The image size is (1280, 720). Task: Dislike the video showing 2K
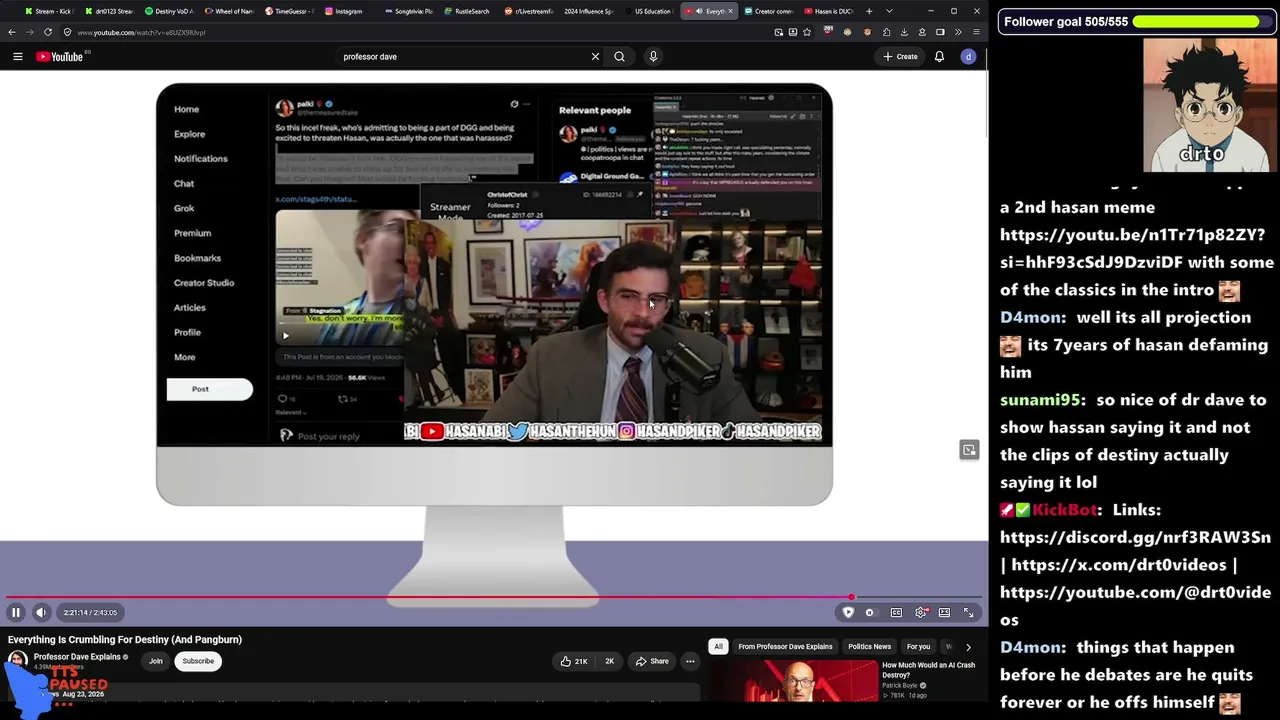(x=609, y=661)
